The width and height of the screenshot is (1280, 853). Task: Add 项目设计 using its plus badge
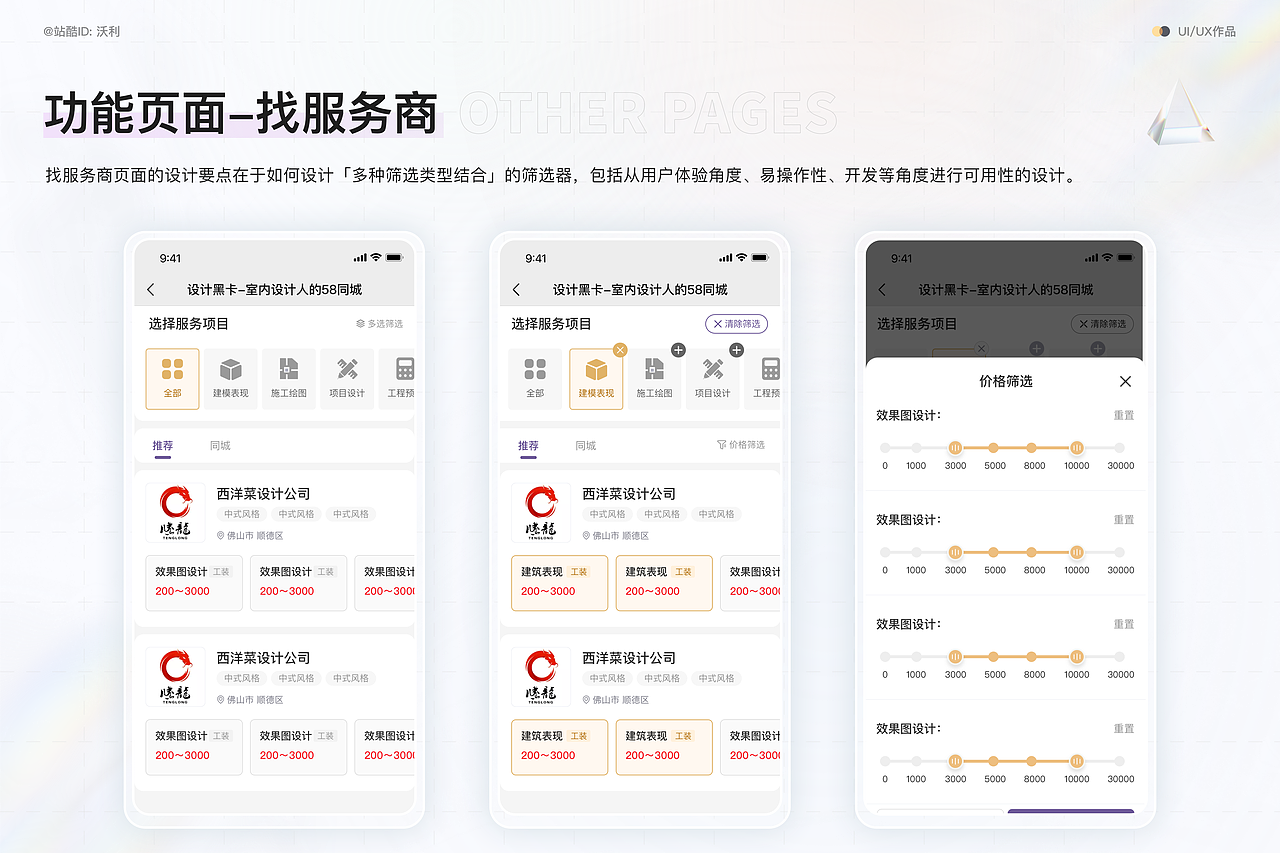coord(736,350)
